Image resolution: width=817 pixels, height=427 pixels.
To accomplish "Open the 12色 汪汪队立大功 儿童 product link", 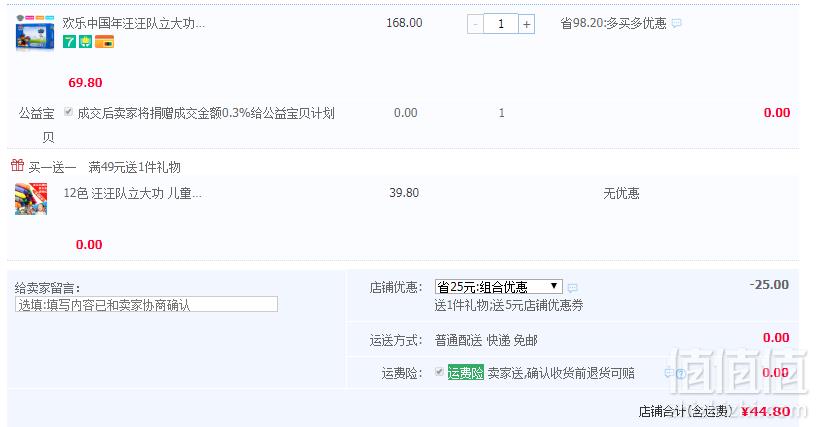I will pyautogui.click(x=132, y=193).
